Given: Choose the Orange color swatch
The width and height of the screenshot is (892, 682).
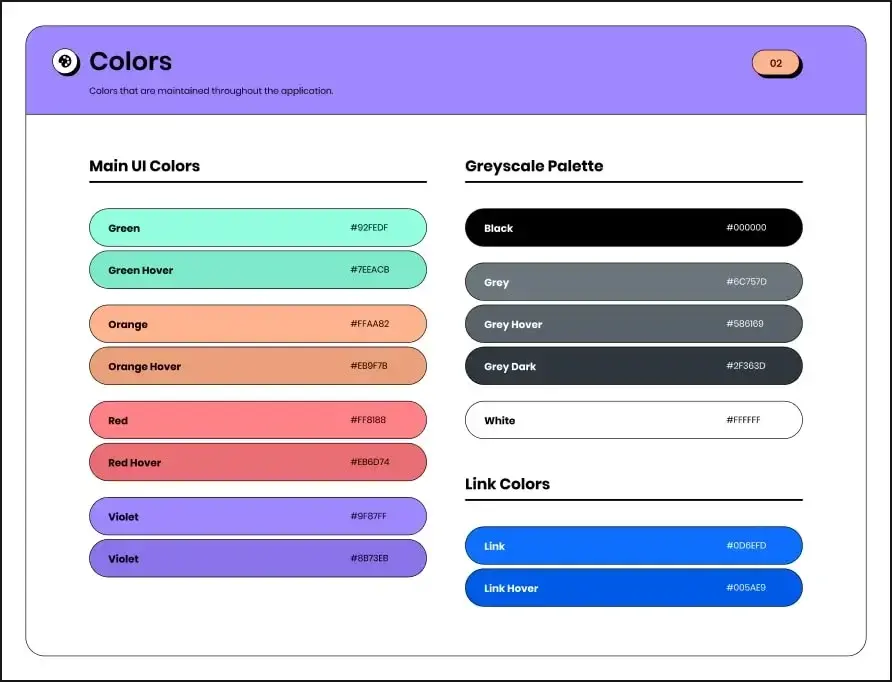Looking at the screenshot, I should pos(257,324).
